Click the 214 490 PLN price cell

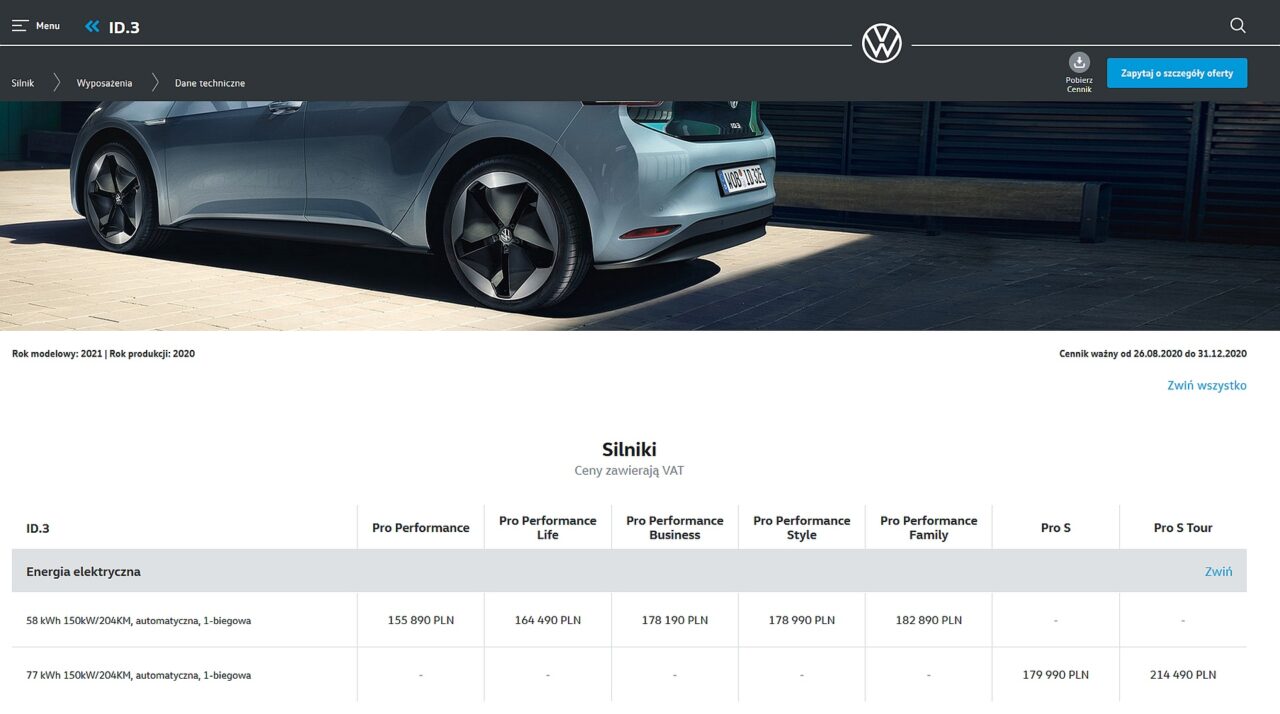[x=1183, y=675]
